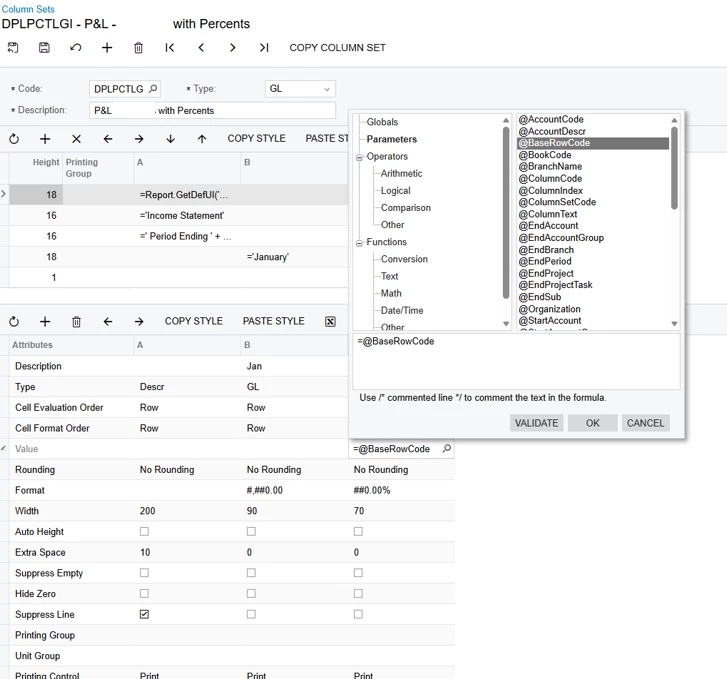Delete column set with trash icon
This screenshot has height=679, width=727.
[138, 47]
